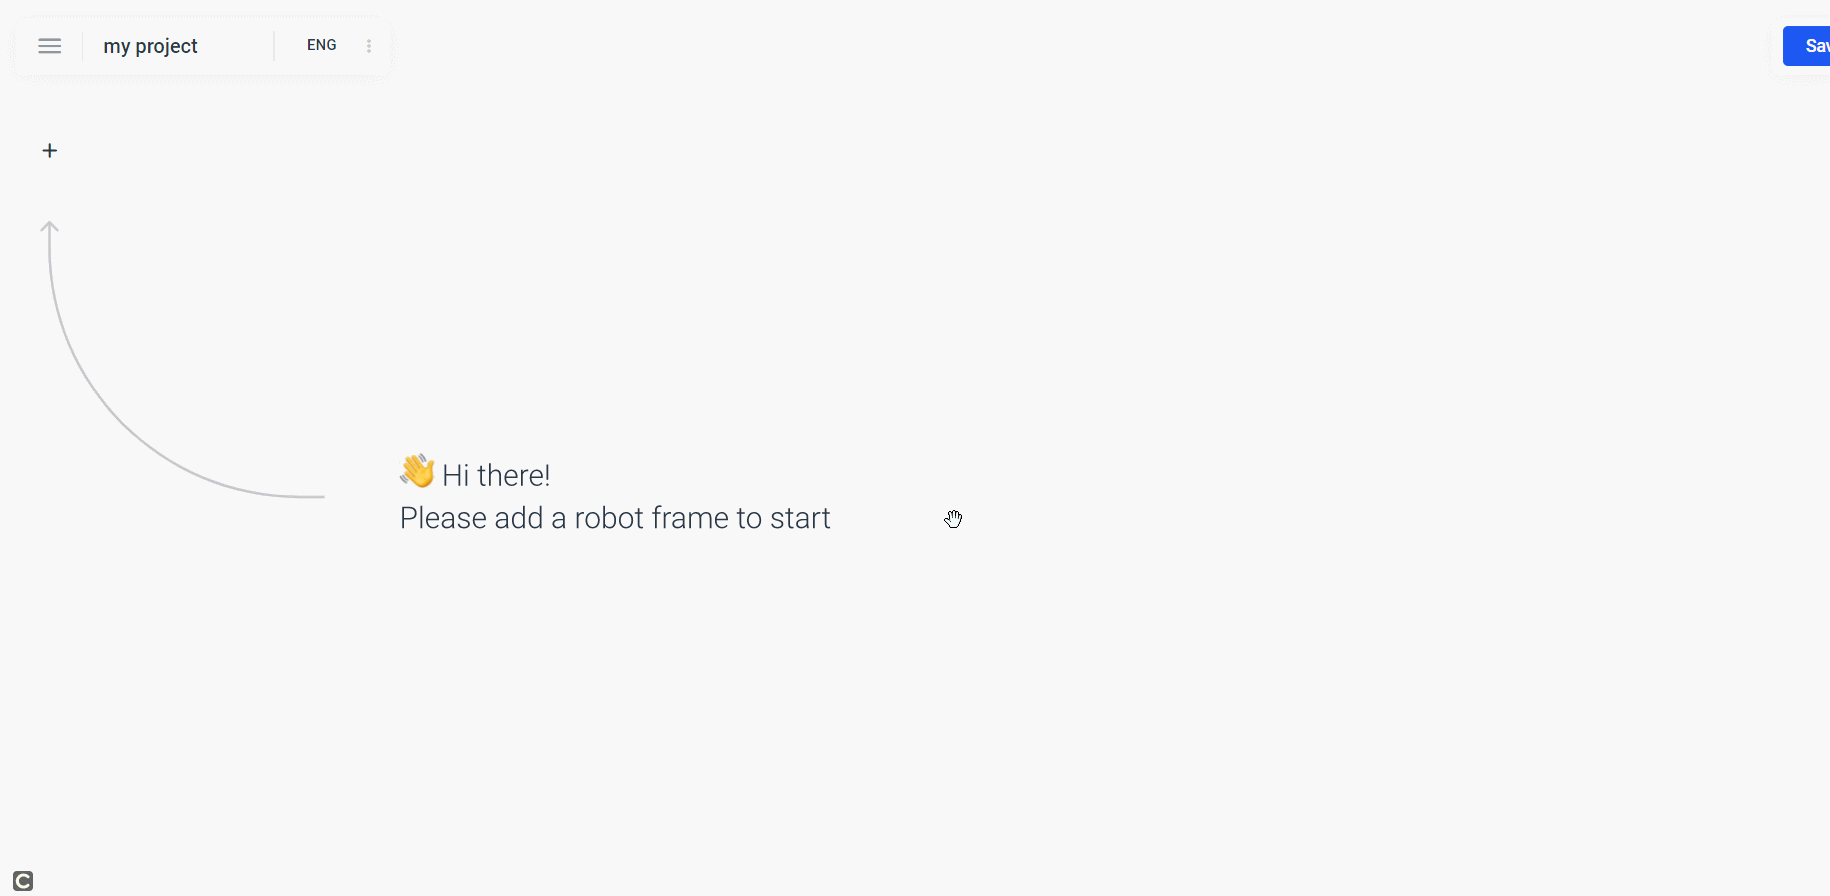Click the divider left of ENG
The image size is (1830, 896).
(274, 46)
